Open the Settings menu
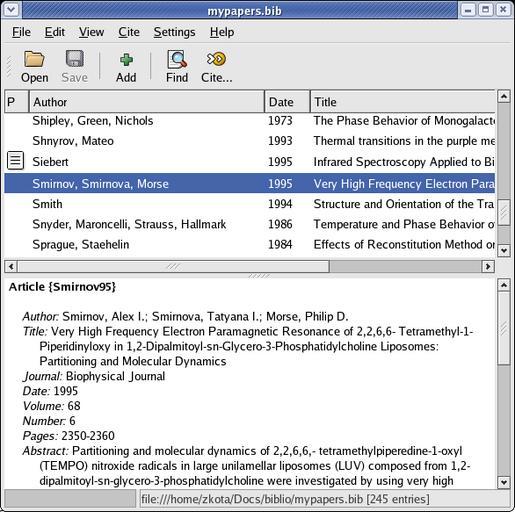Viewport: 515px width, 512px height. pyautogui.click(x=174, y=32)
